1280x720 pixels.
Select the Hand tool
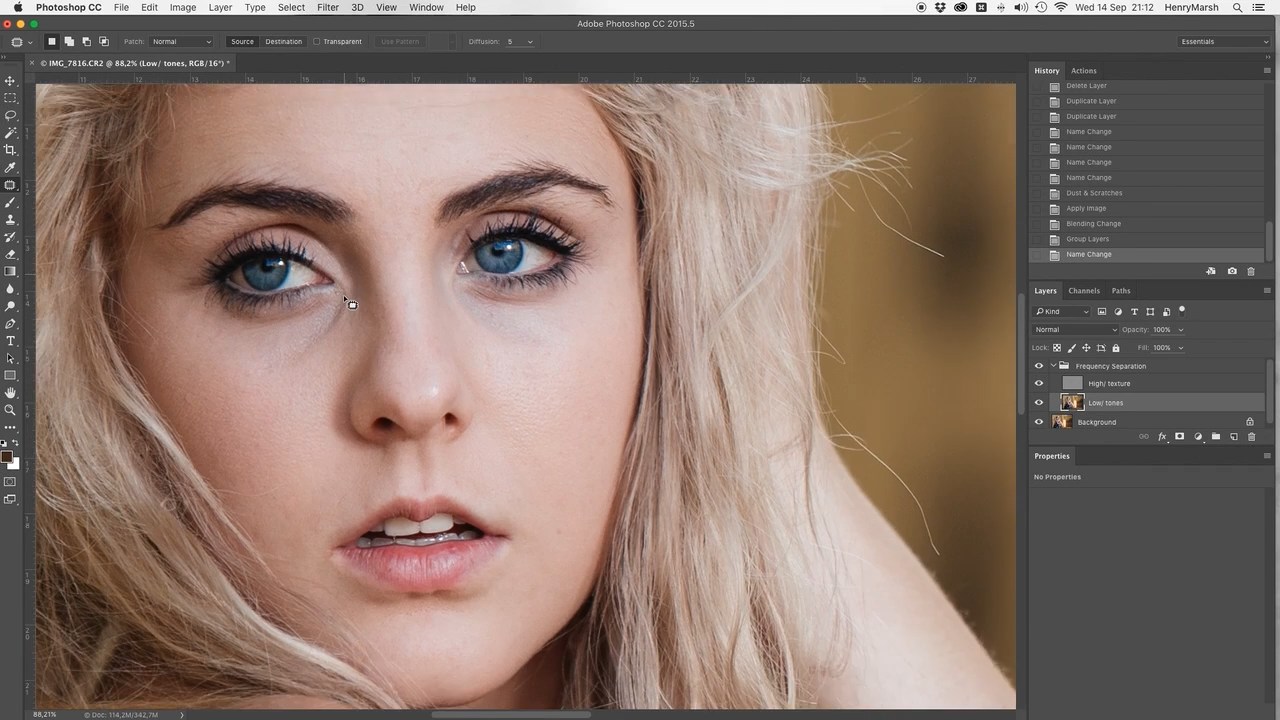coord(11,393)
